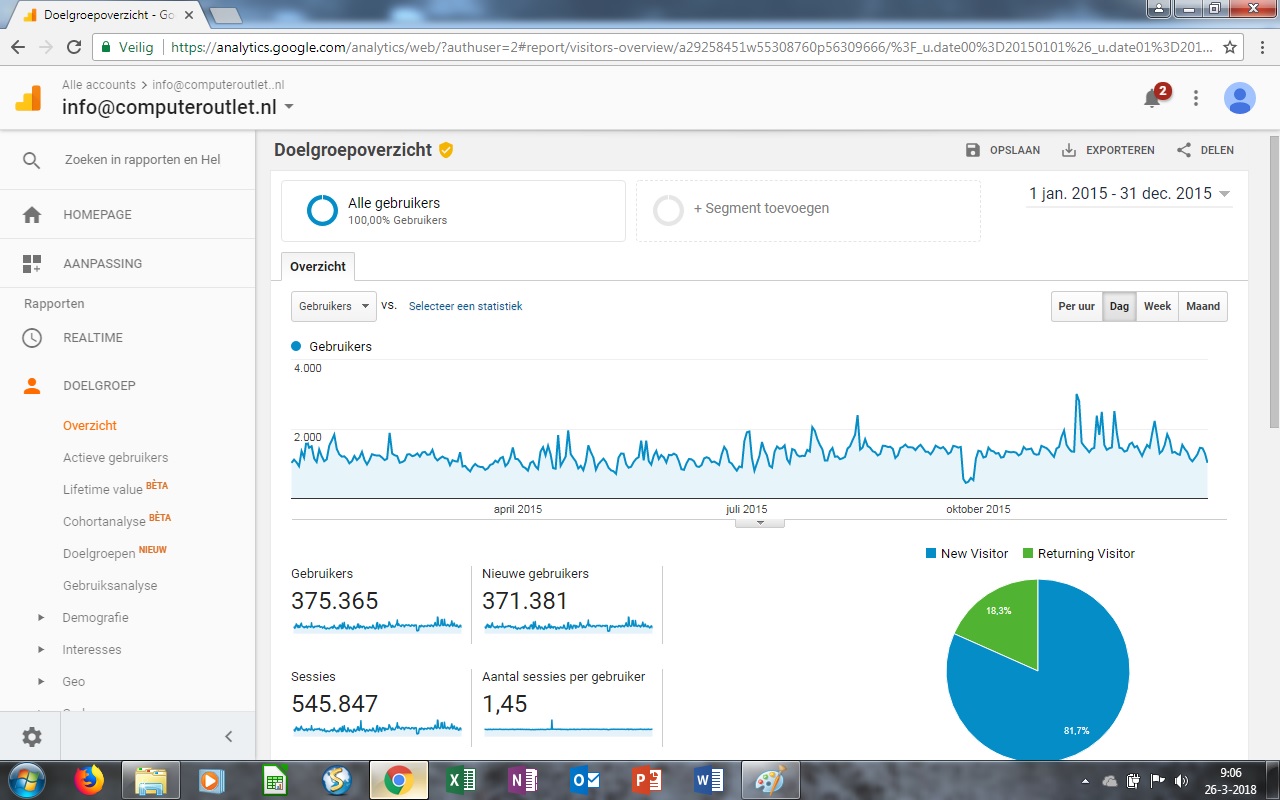Go back with the browser back arrow

pyautogui.click(x=18, y=47)
